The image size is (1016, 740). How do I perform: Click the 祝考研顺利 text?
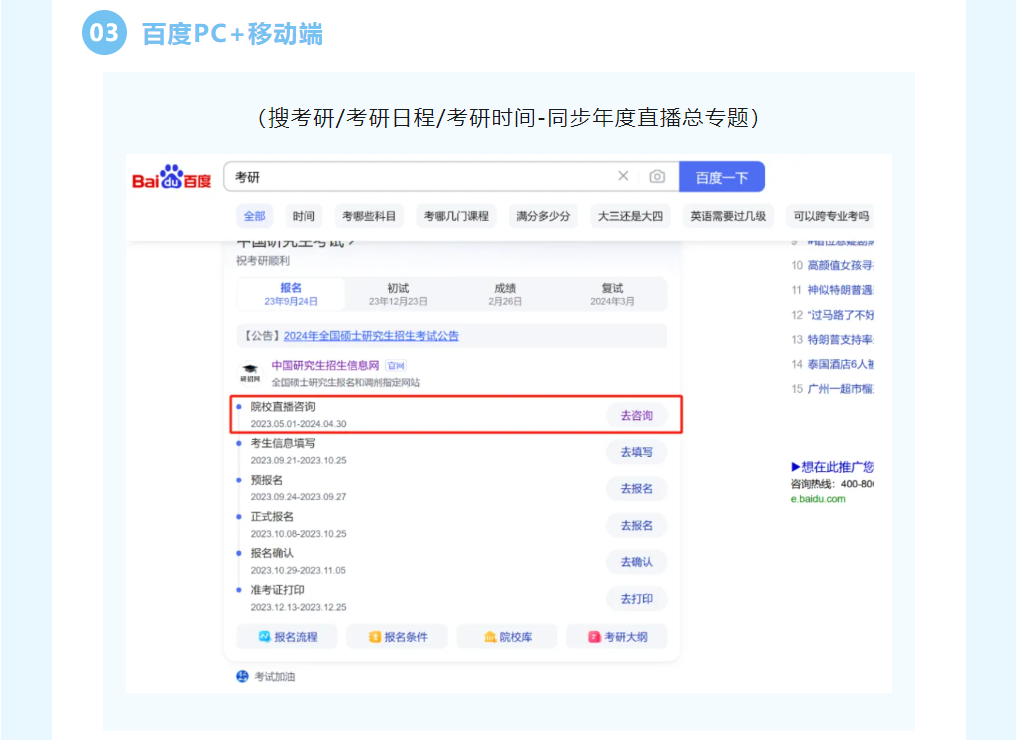coord(263,260)
